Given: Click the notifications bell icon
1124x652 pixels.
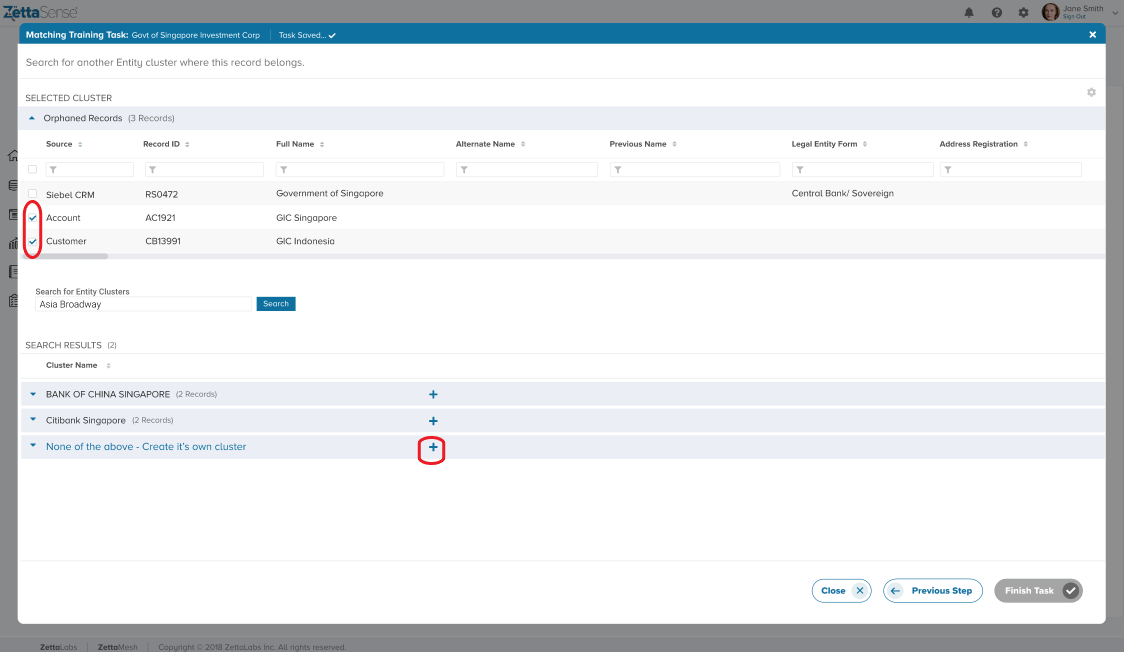Looking at the screenshot, I should pos(969,12).
